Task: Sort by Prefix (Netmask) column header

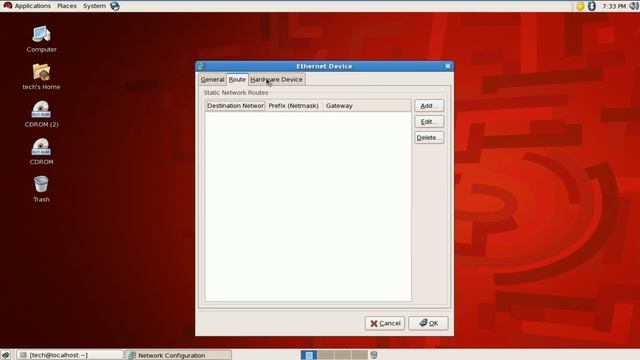Action: [294, 106]
